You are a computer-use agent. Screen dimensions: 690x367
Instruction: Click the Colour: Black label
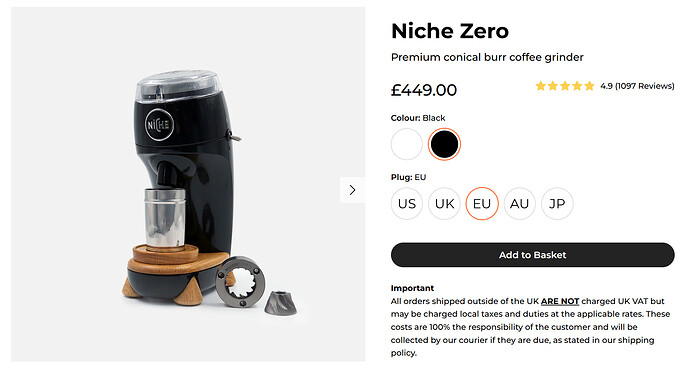coord(418,118)
